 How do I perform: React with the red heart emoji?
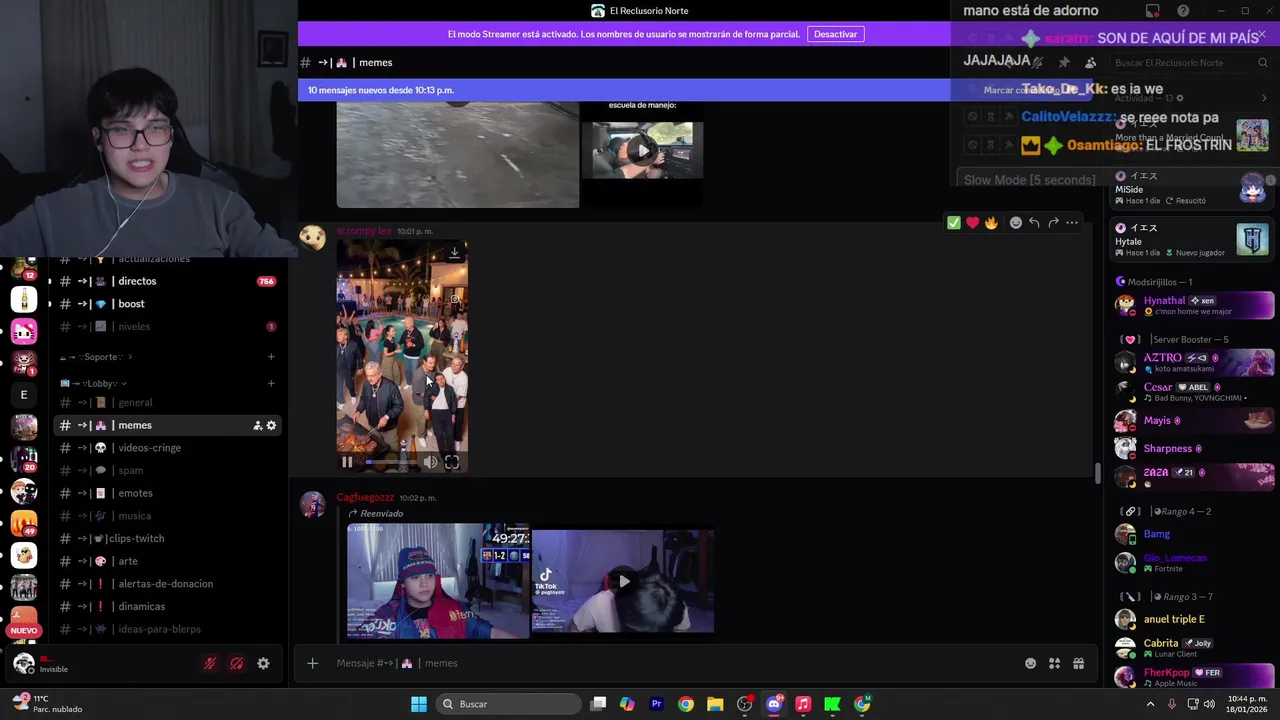tap(972, 223)
